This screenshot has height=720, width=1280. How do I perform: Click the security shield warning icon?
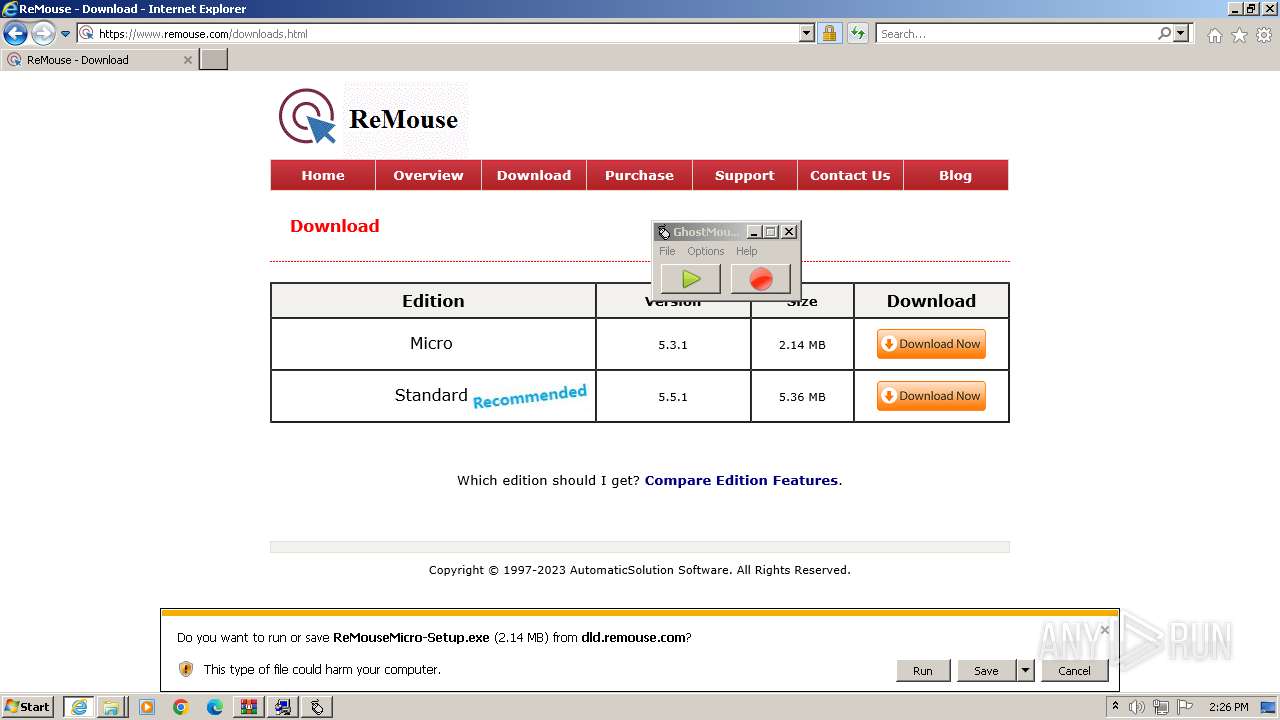pos(186,669)
